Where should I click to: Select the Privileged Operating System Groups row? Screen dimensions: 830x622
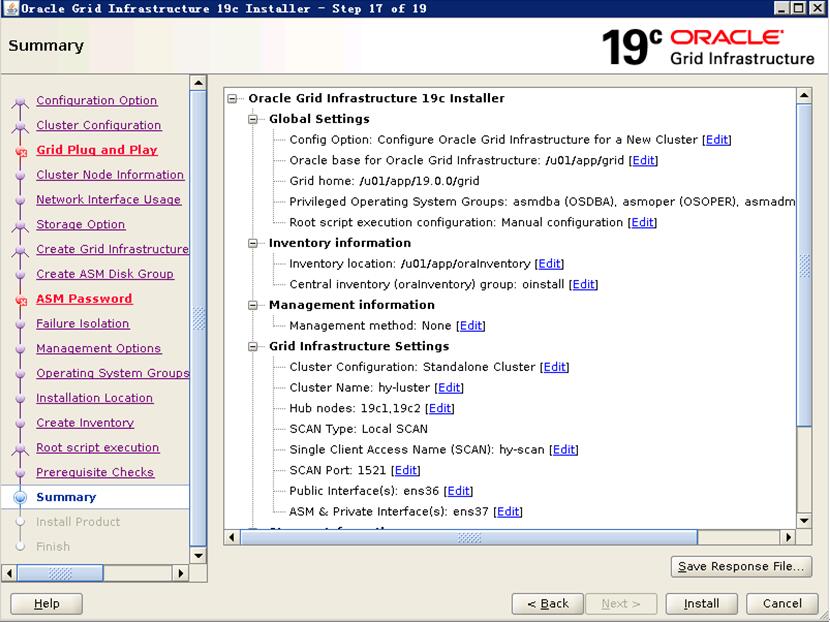pyautogui.click(x=542, y=202)
